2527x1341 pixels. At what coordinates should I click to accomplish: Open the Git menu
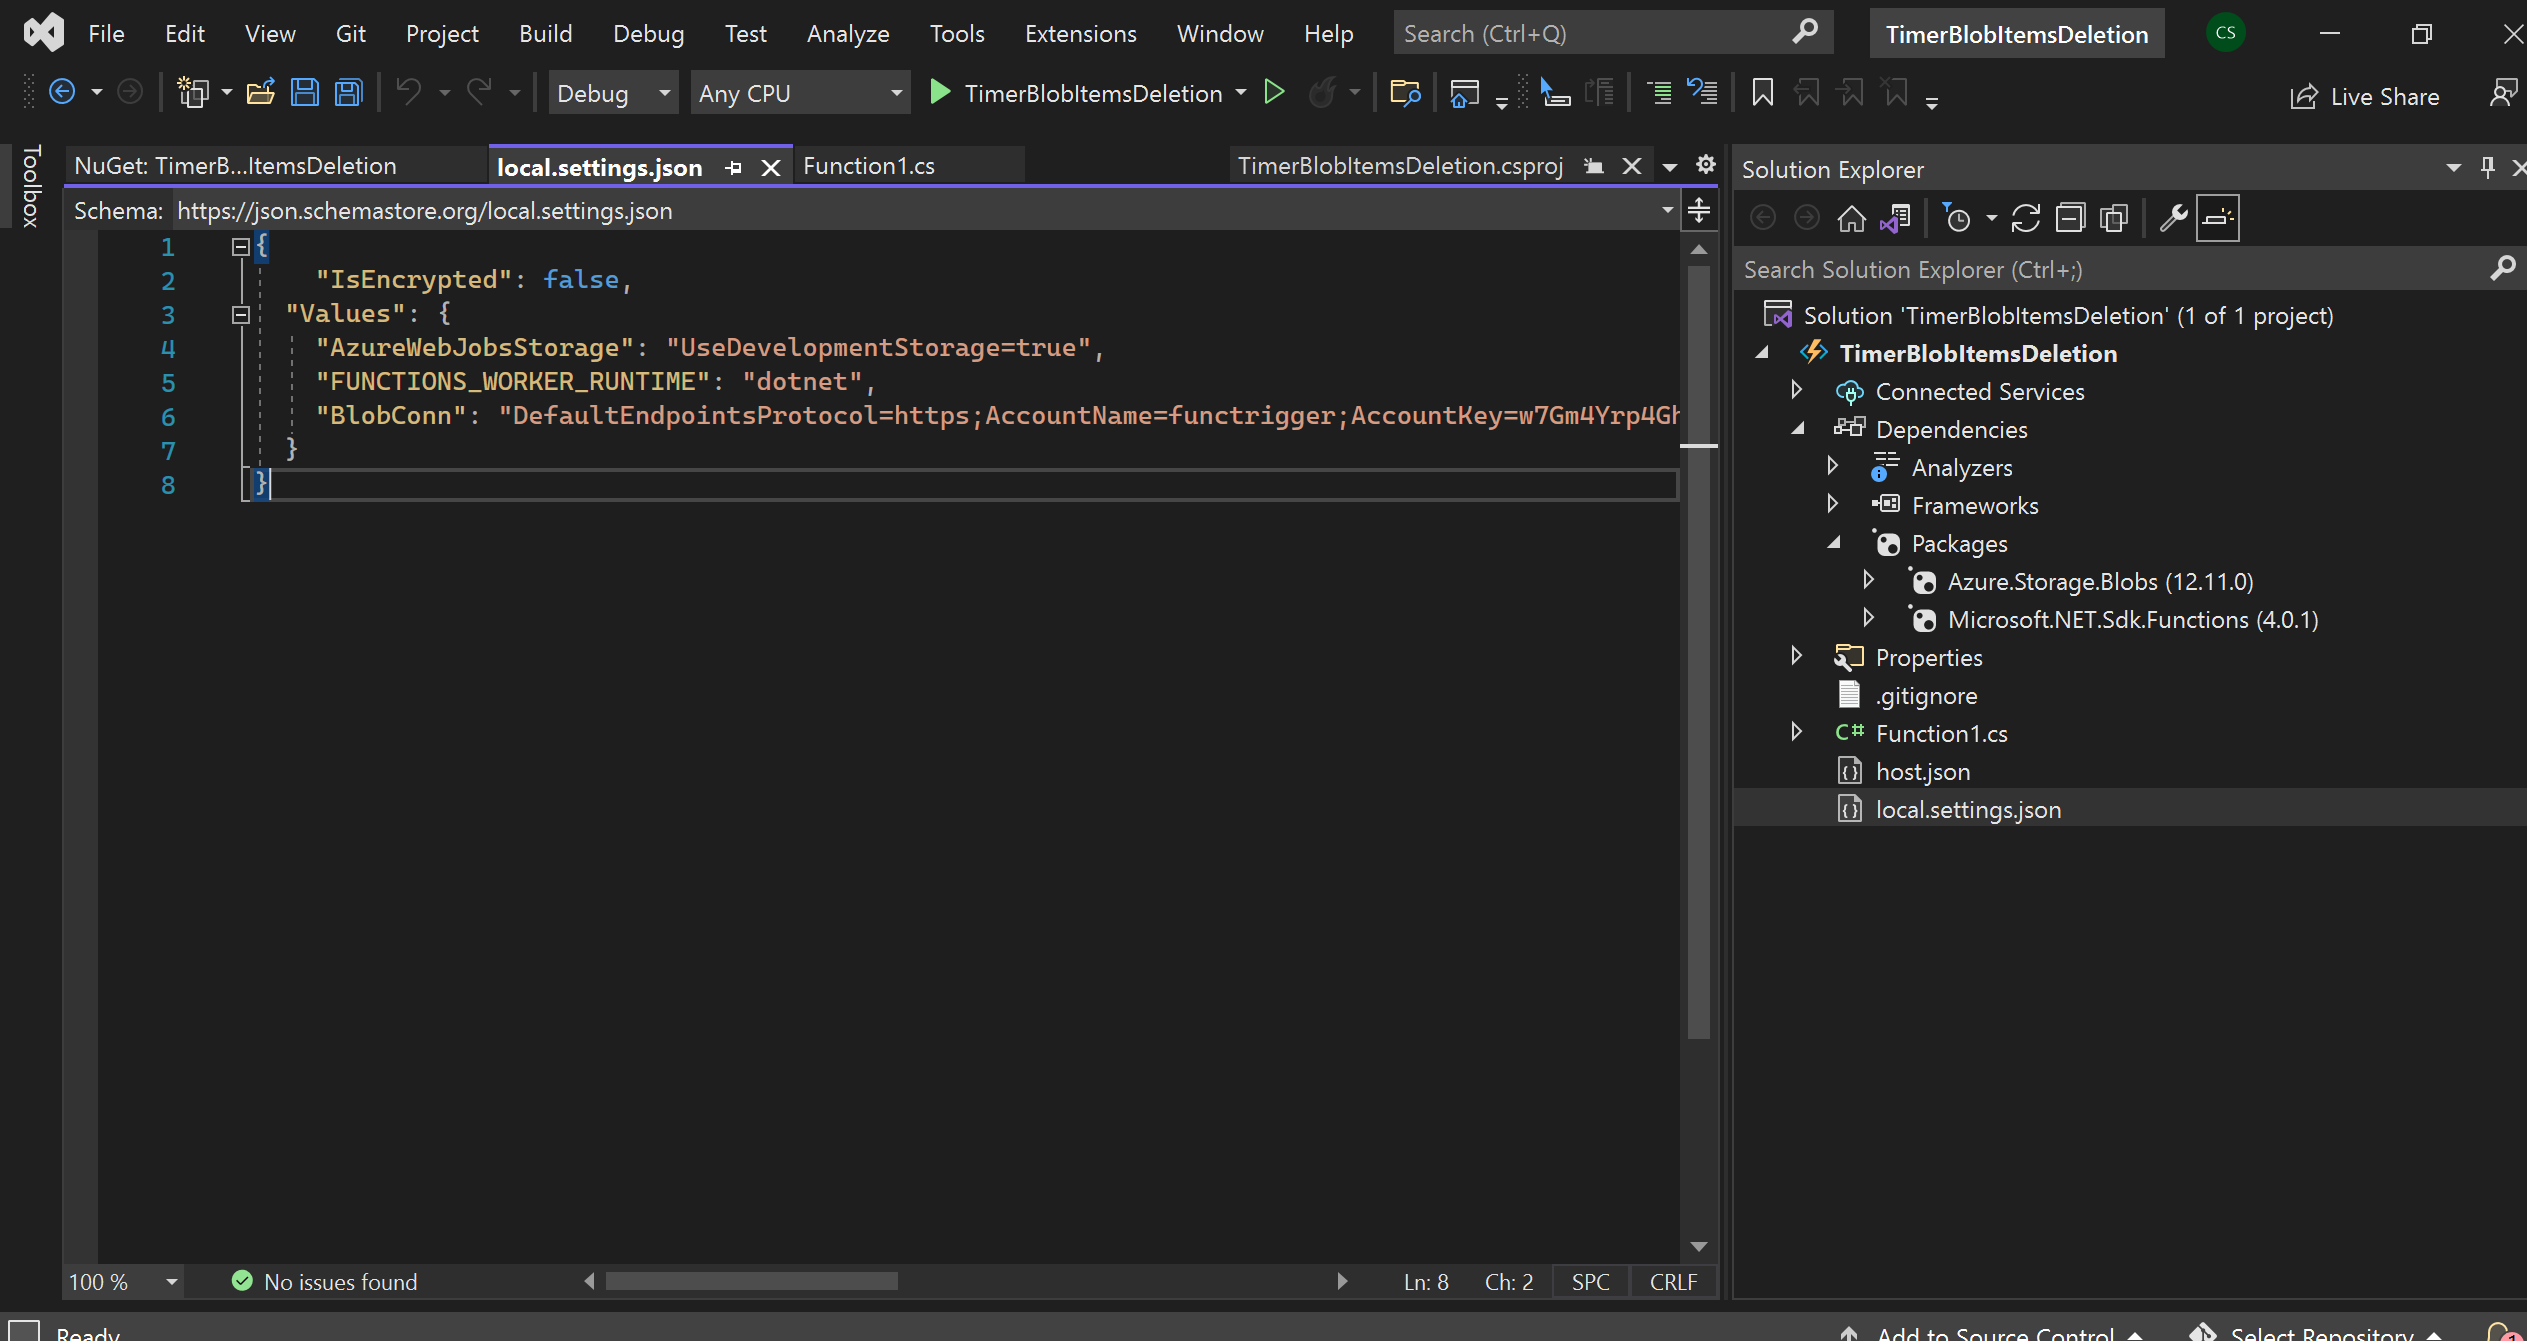[x=350, y=33]
